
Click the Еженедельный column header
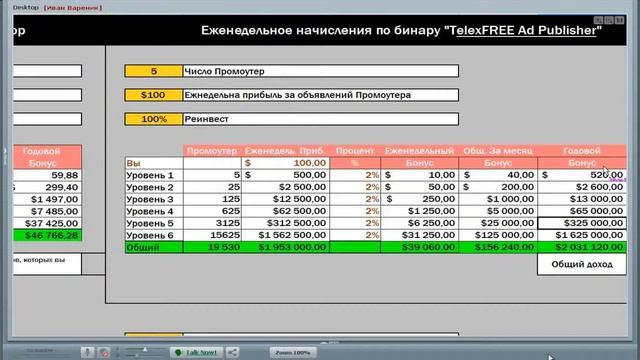click(419, 151)
